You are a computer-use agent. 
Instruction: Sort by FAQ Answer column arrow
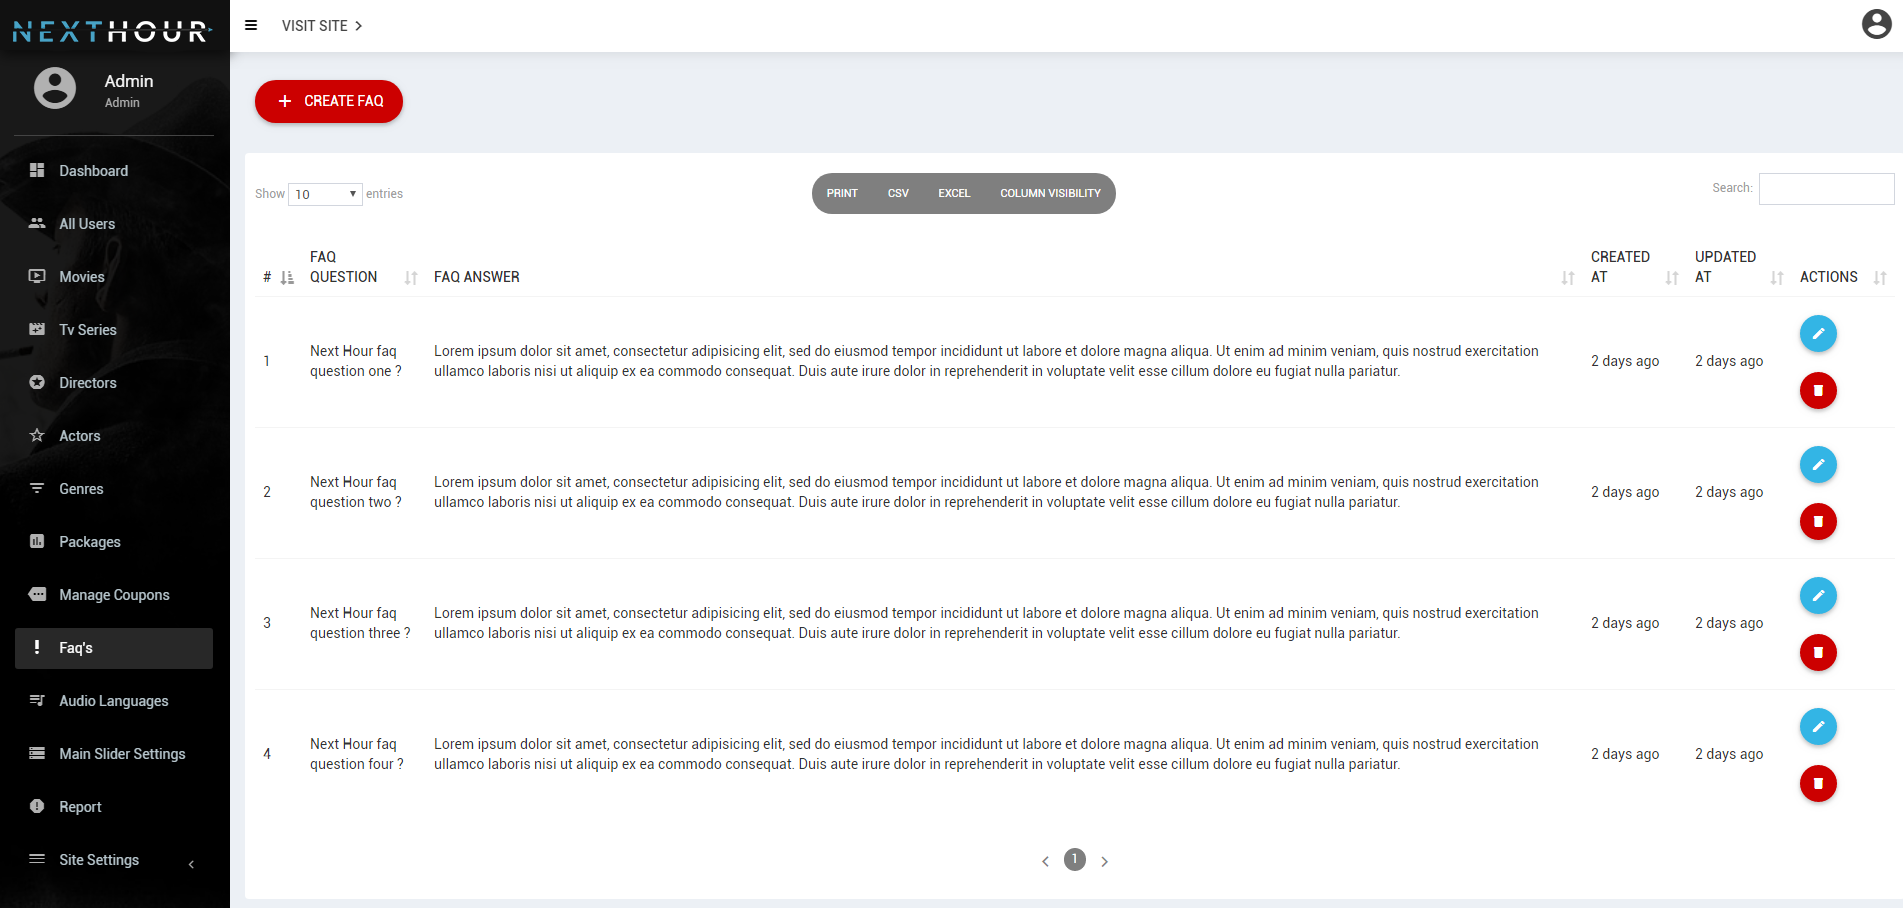[x=1568, y=278]
